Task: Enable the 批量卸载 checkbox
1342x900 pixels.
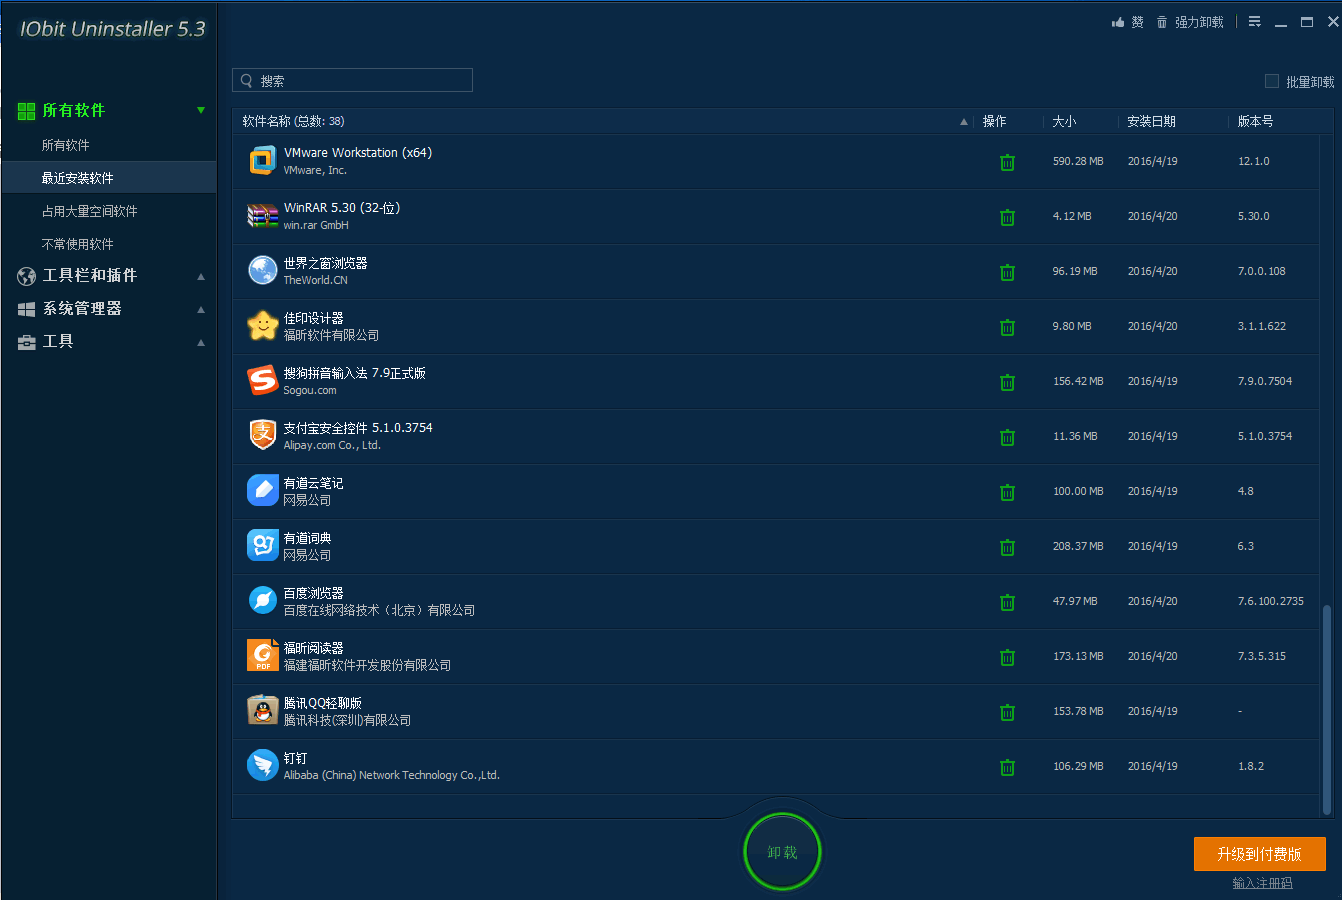Action: click(1272, 81)
